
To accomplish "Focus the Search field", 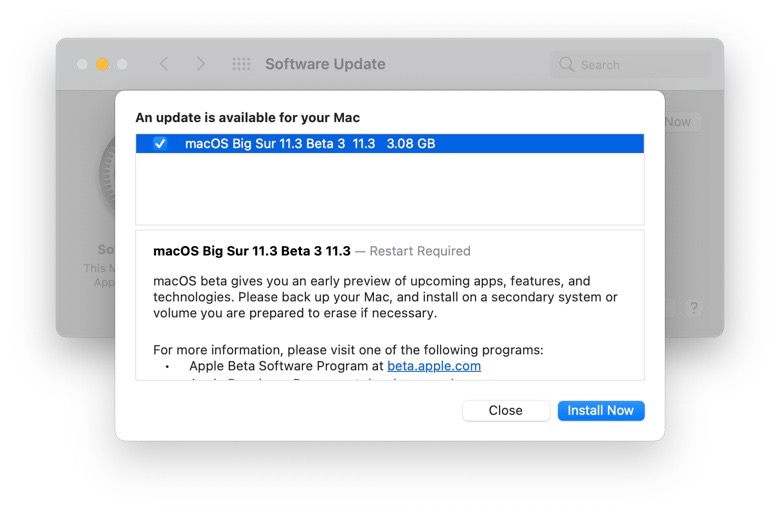I will (x=640, y=65).
